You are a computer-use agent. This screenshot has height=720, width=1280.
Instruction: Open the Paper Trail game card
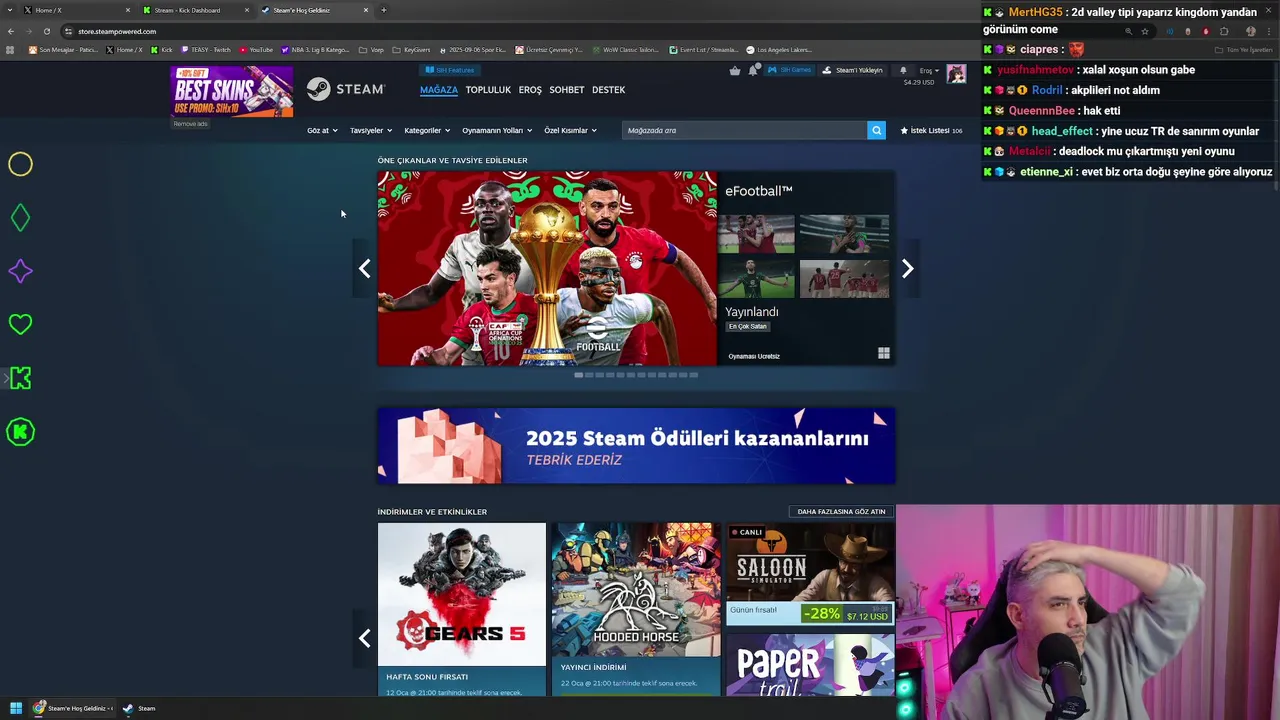pos(810,664)
